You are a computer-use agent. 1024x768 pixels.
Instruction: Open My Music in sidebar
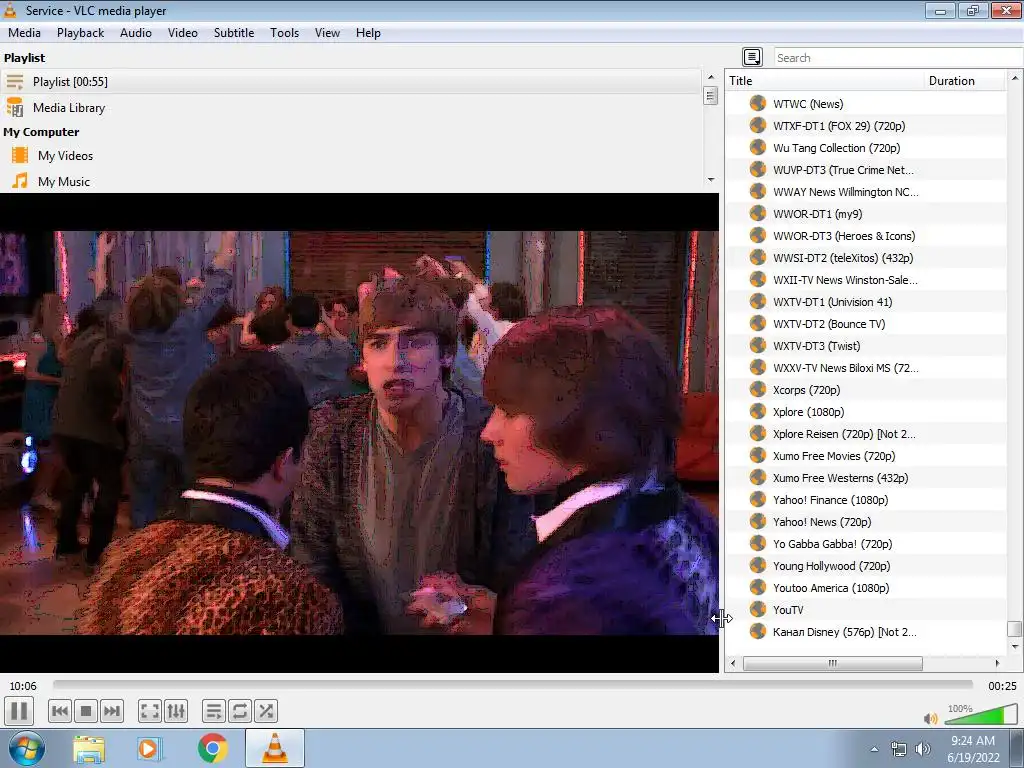351,182
